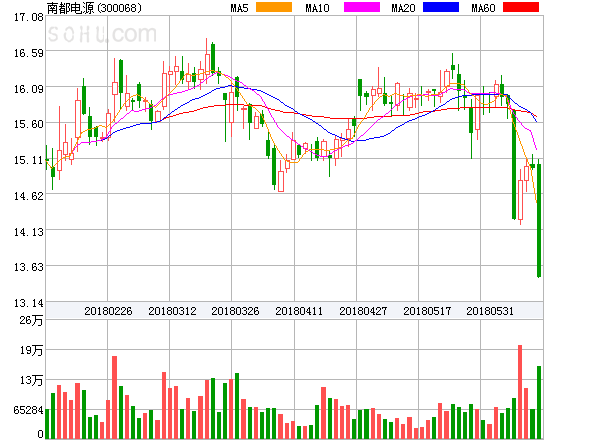Click the last long green candlestick falling to 13.63

pyautogui.click(x=539, y=220)
